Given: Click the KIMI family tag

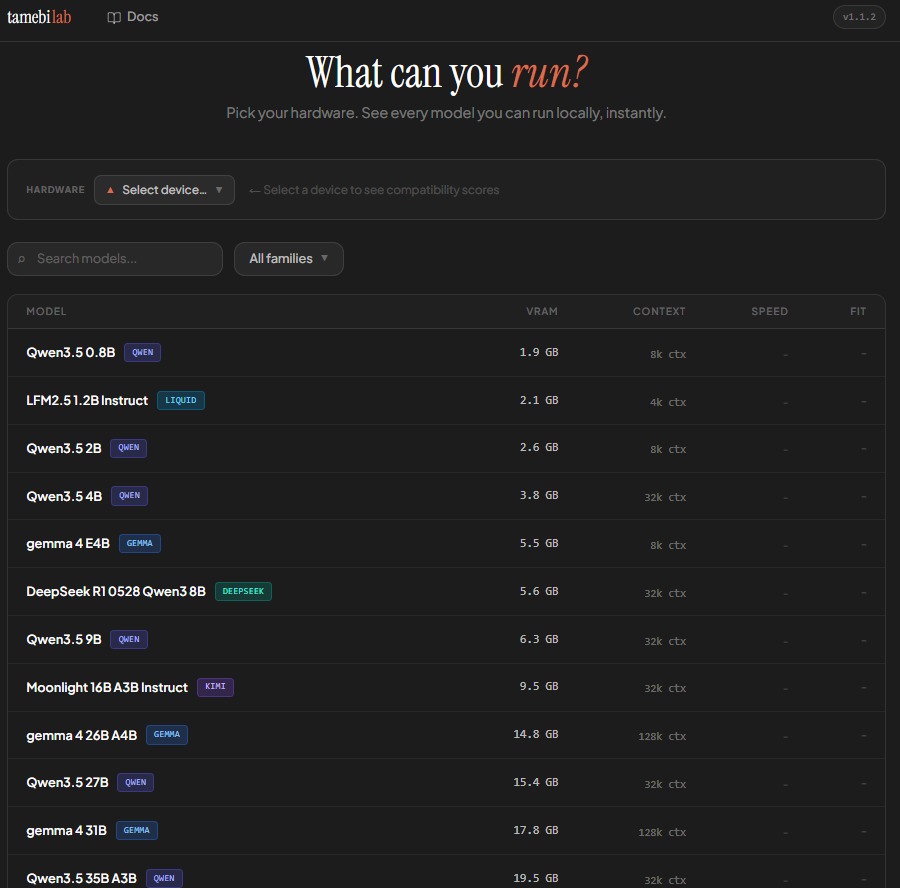Looking at the screenshot, I should tap(215, 687).
